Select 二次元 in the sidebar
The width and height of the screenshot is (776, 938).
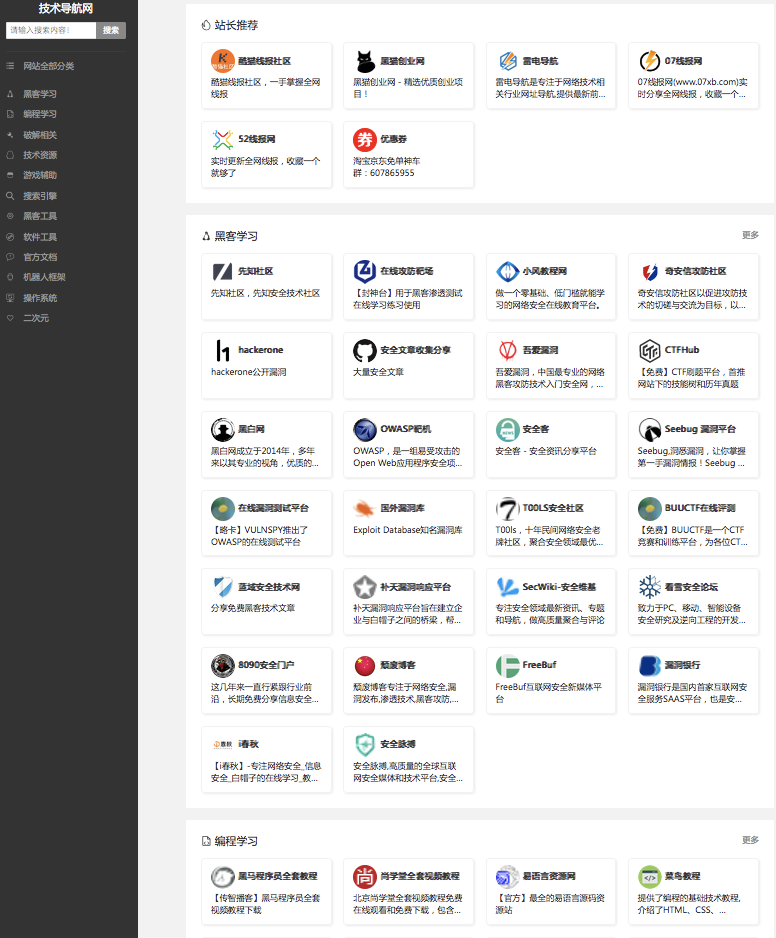point(36,318)
